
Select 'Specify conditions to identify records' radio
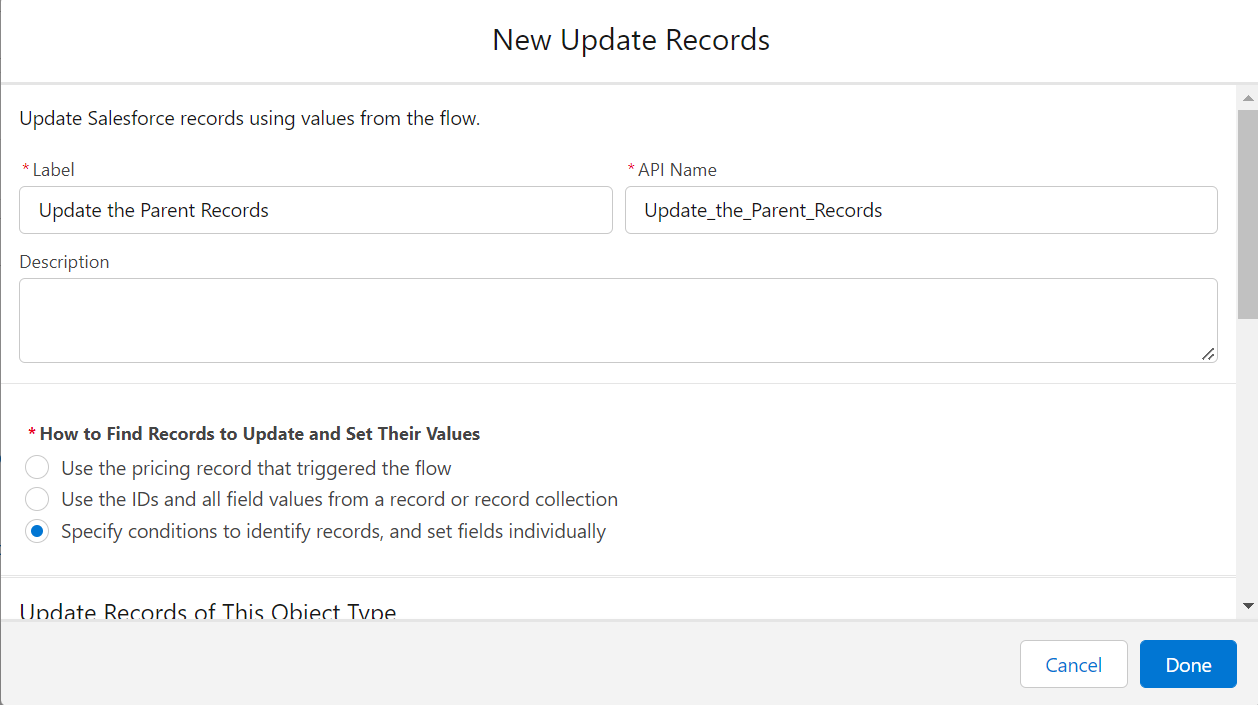coord(37,531)
